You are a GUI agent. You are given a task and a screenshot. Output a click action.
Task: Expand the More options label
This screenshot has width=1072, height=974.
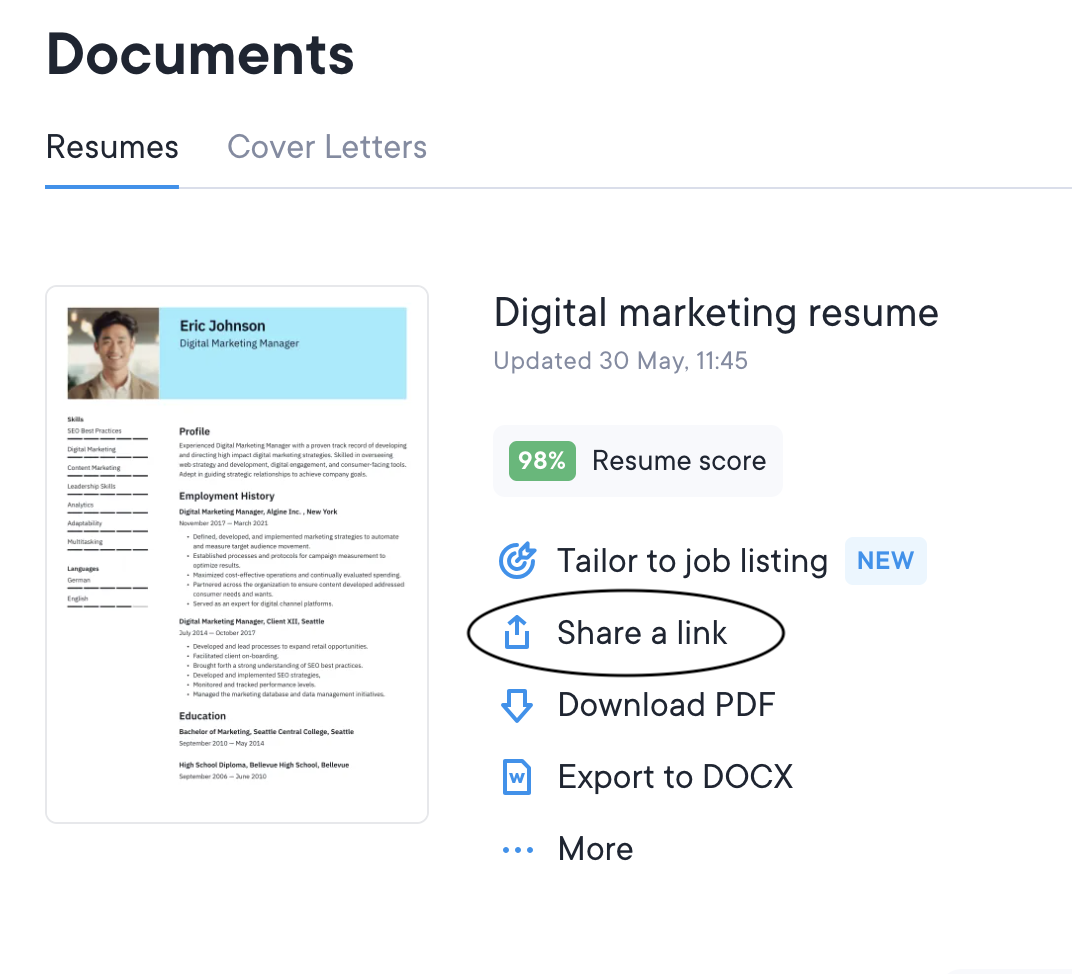(595, 849)
